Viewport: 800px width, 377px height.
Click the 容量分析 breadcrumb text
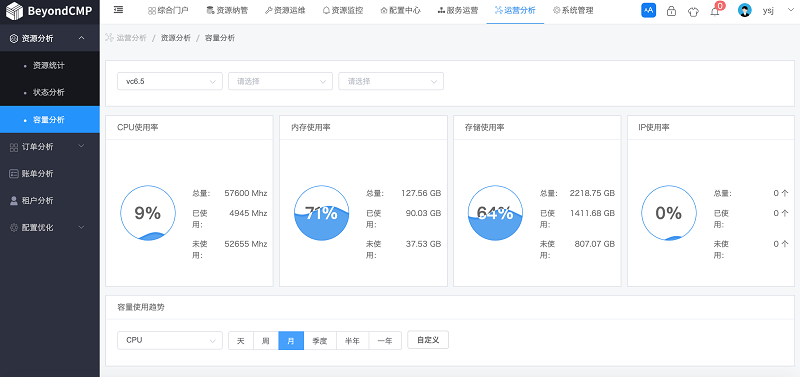[220, 38]
